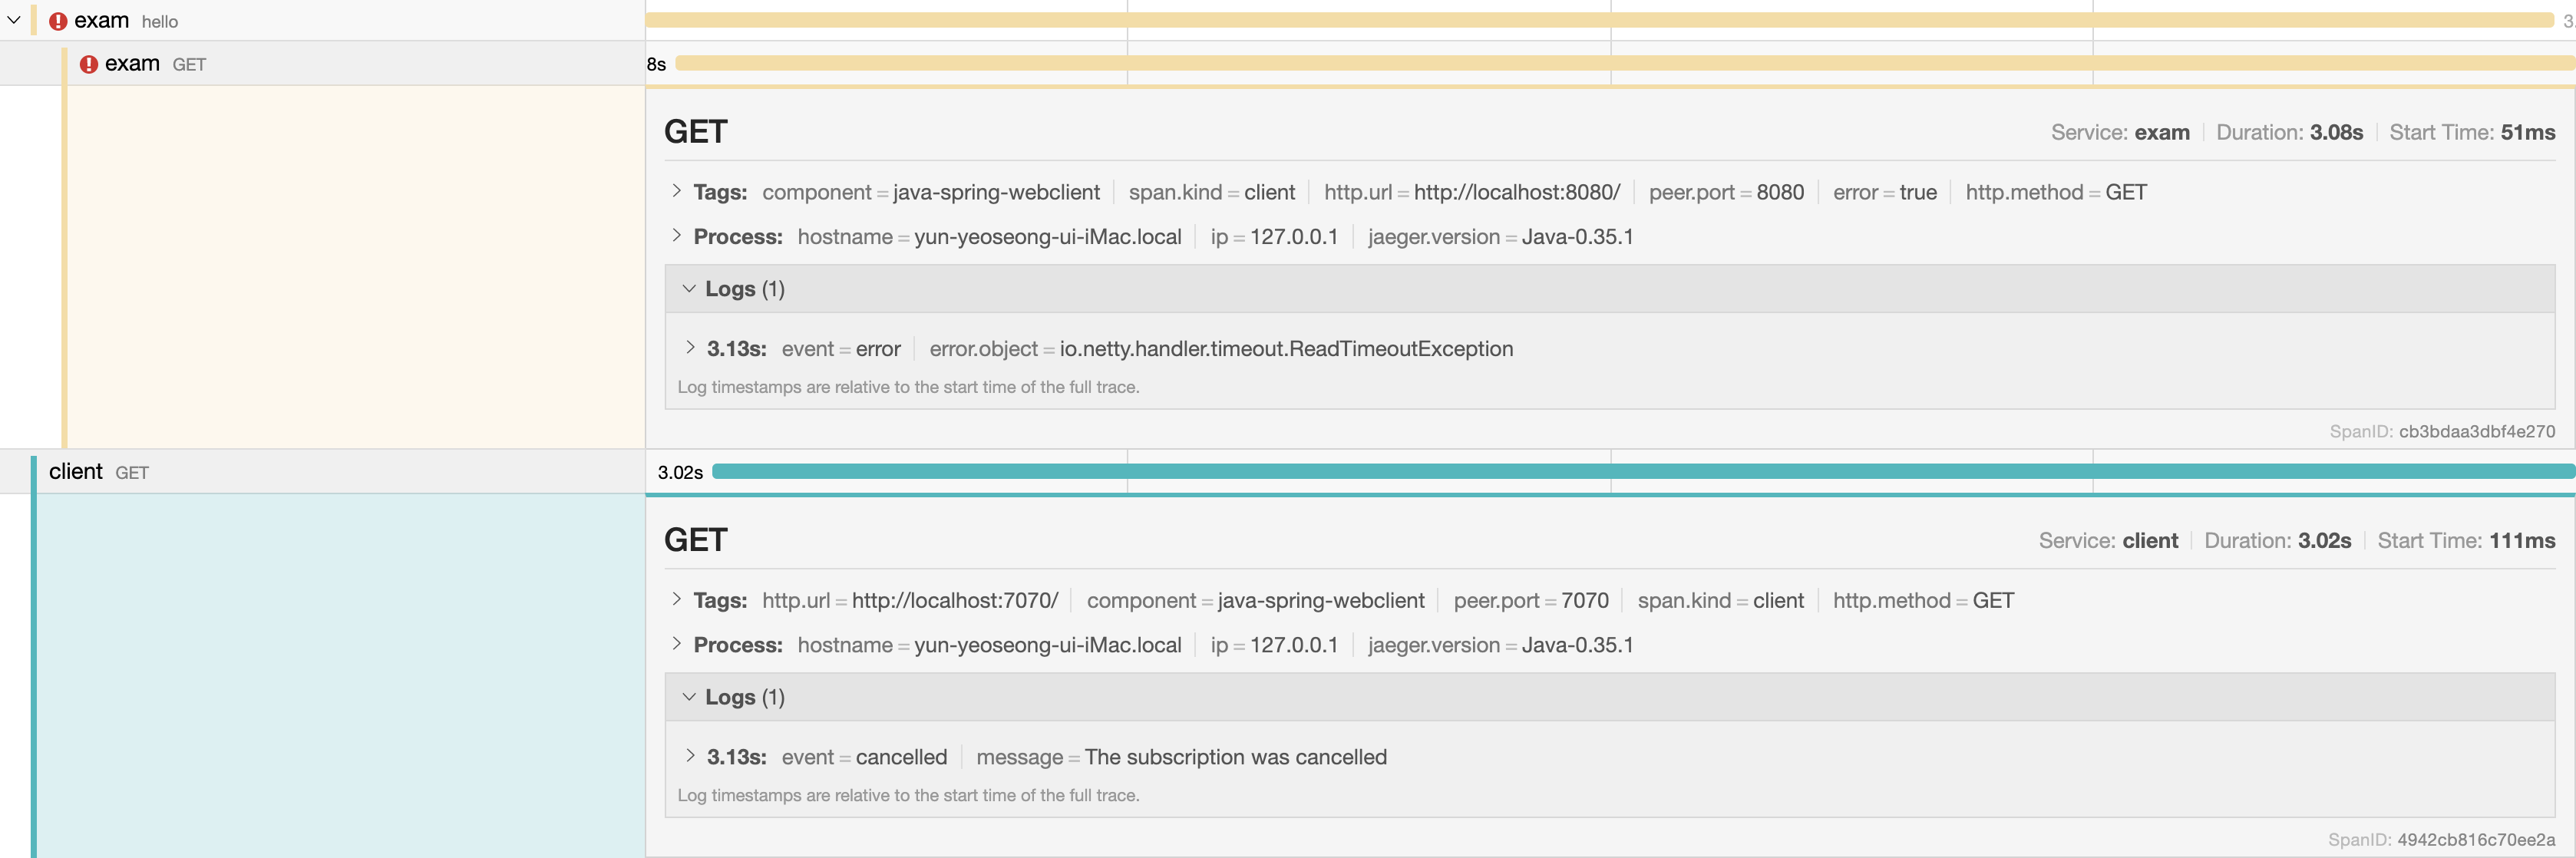
Task: Collapse Logs (1) in client span details
Action: coord(1609,697)
